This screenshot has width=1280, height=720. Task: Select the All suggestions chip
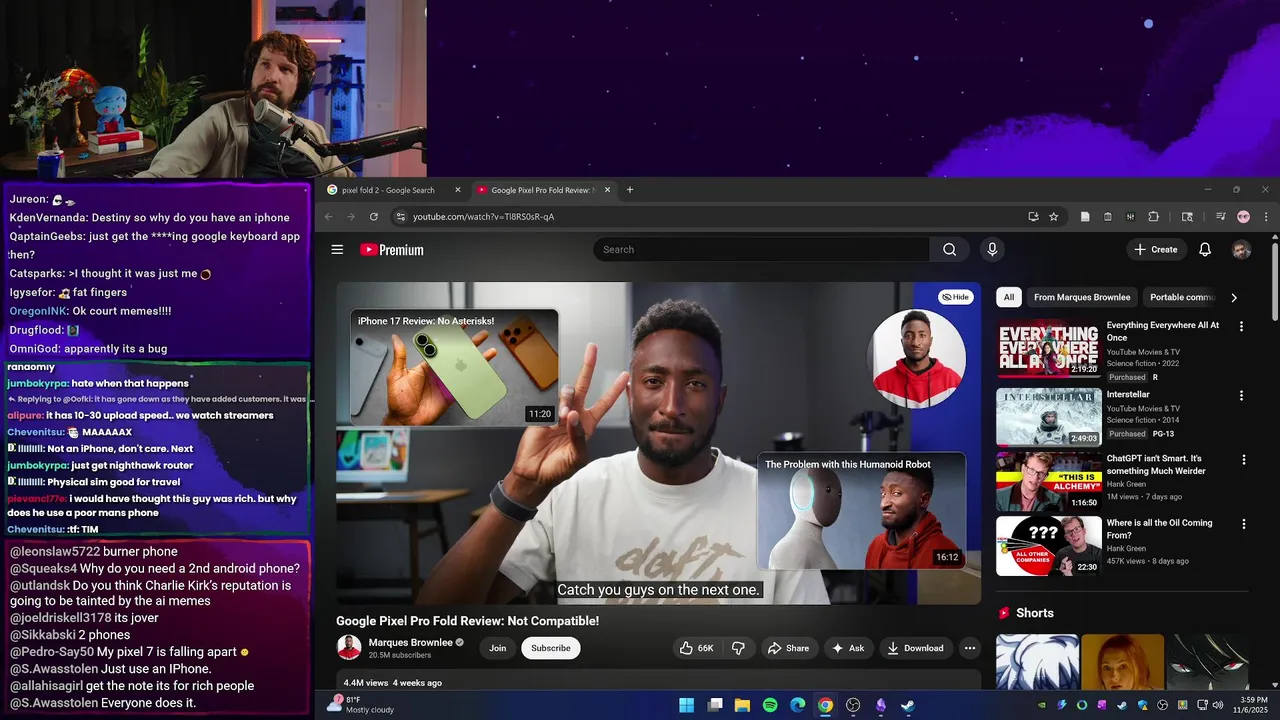(1009, 297)
